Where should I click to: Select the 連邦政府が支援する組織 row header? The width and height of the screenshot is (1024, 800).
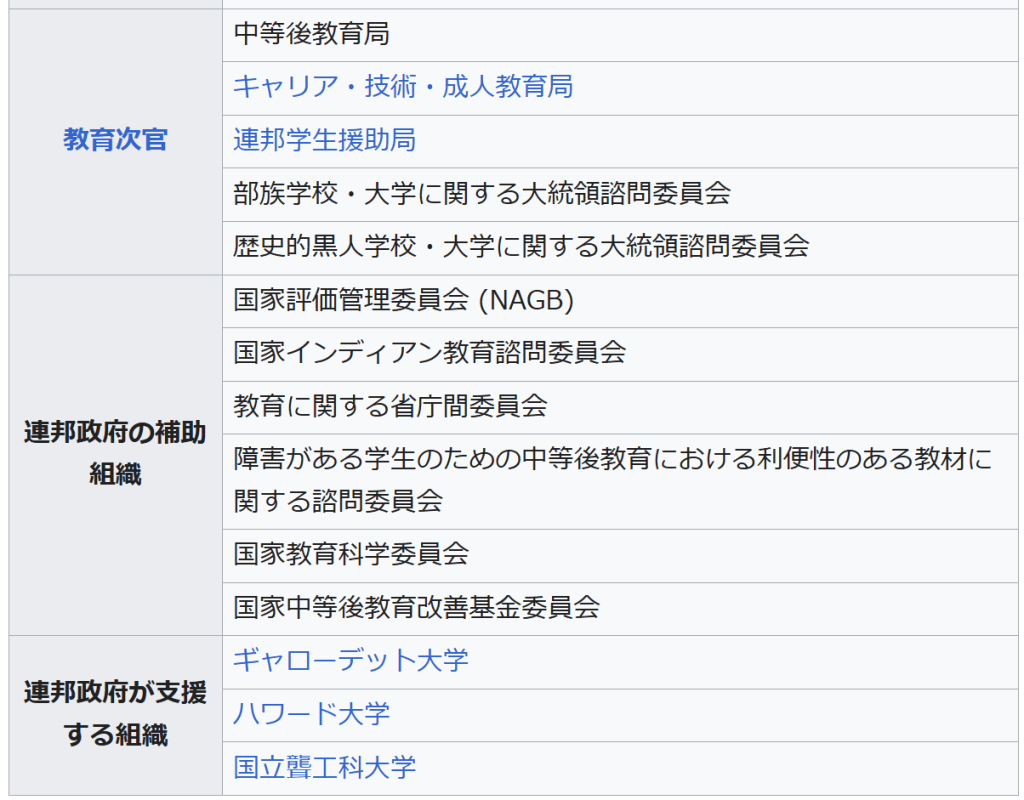pos(115,714)
